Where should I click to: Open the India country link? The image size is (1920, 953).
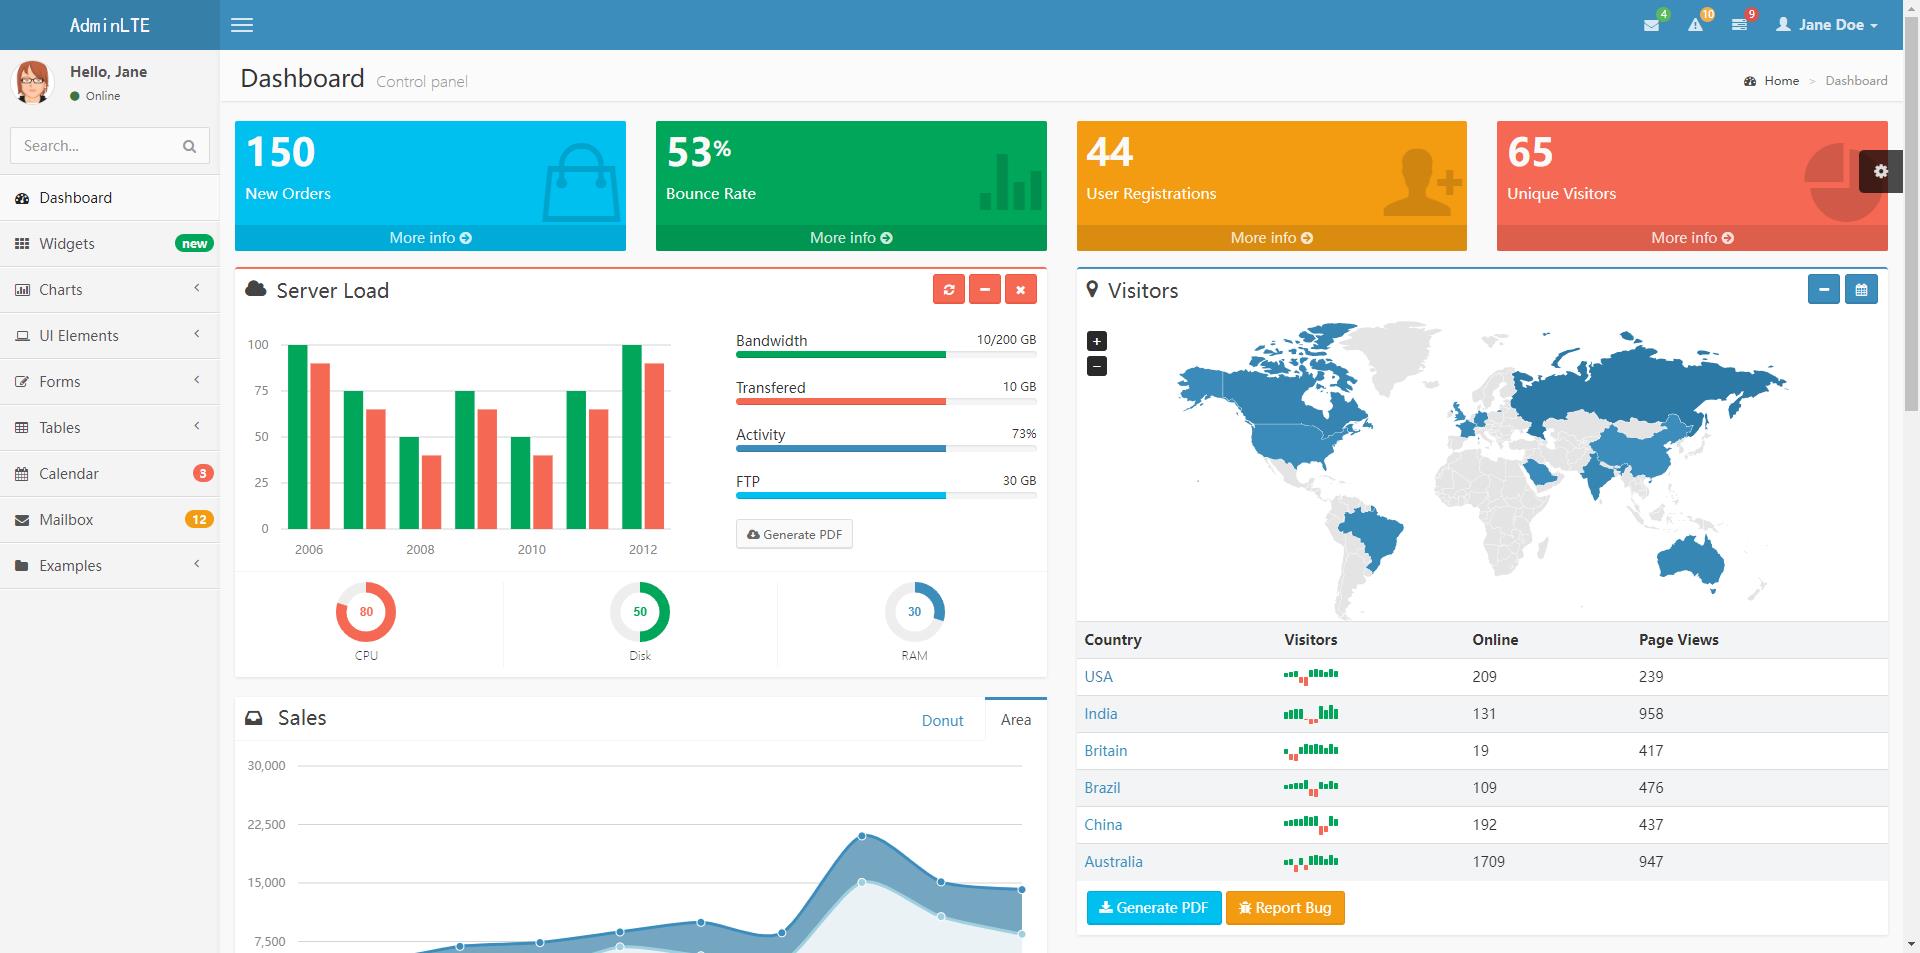point(1101,714)
